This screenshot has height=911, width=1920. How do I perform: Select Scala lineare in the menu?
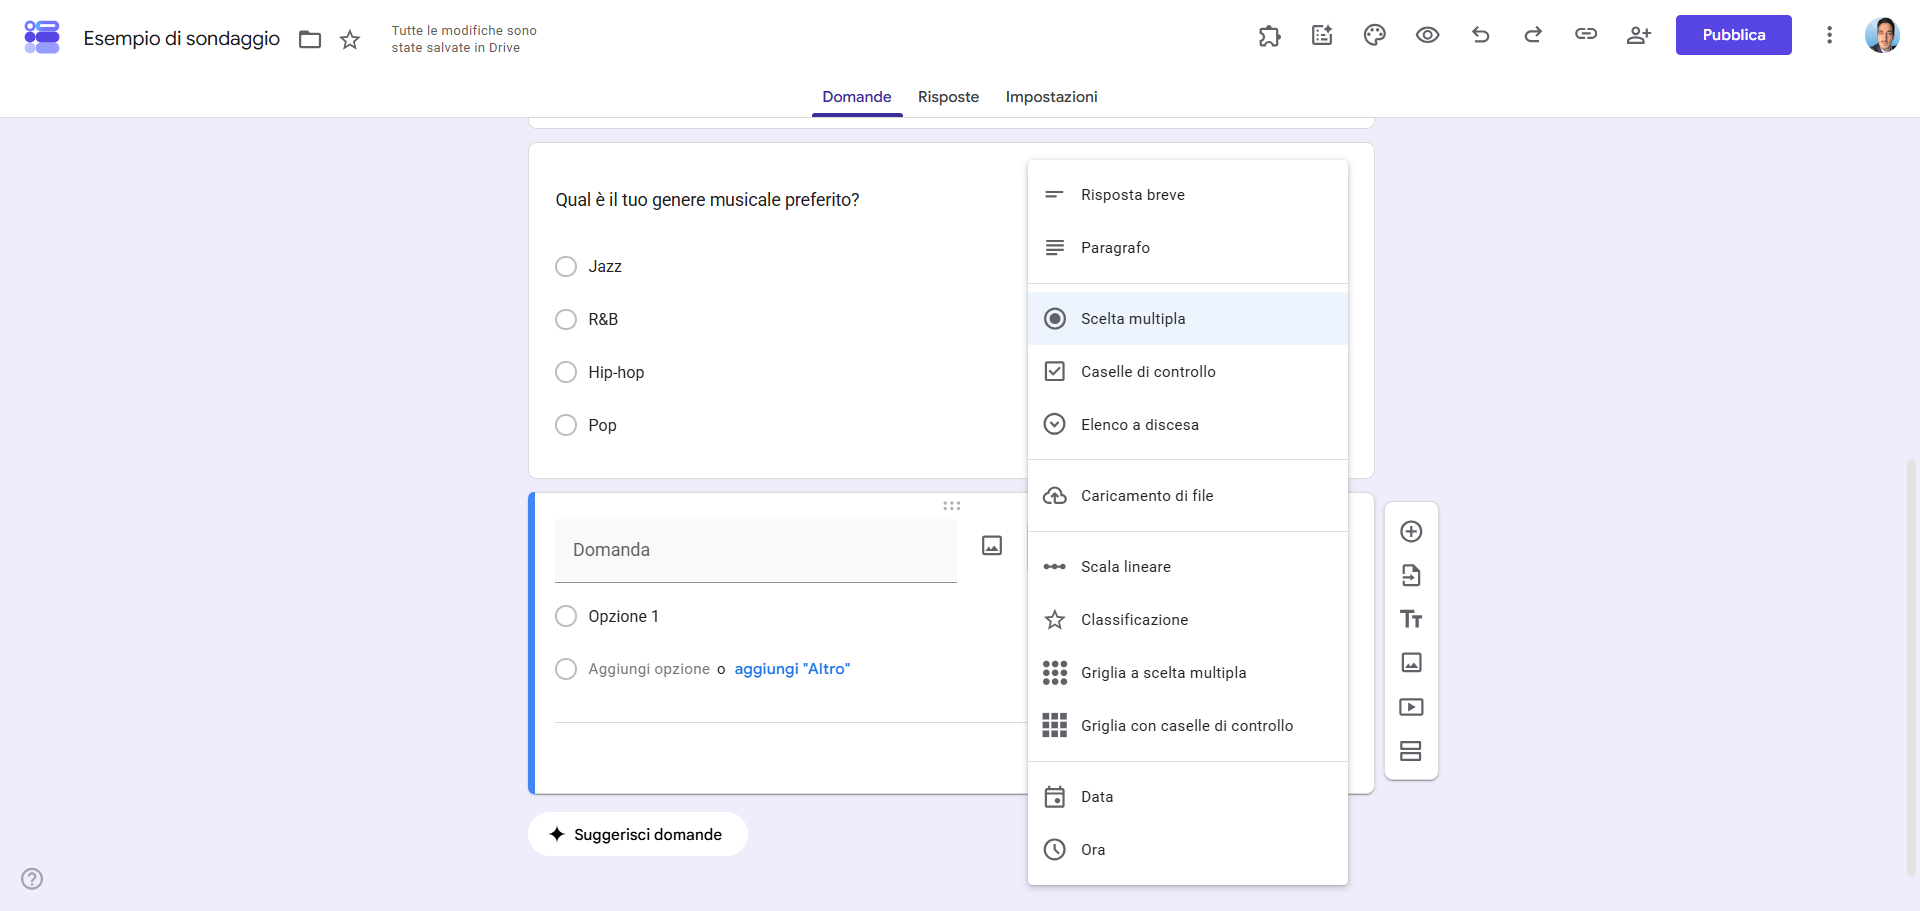coord(1188,567)
